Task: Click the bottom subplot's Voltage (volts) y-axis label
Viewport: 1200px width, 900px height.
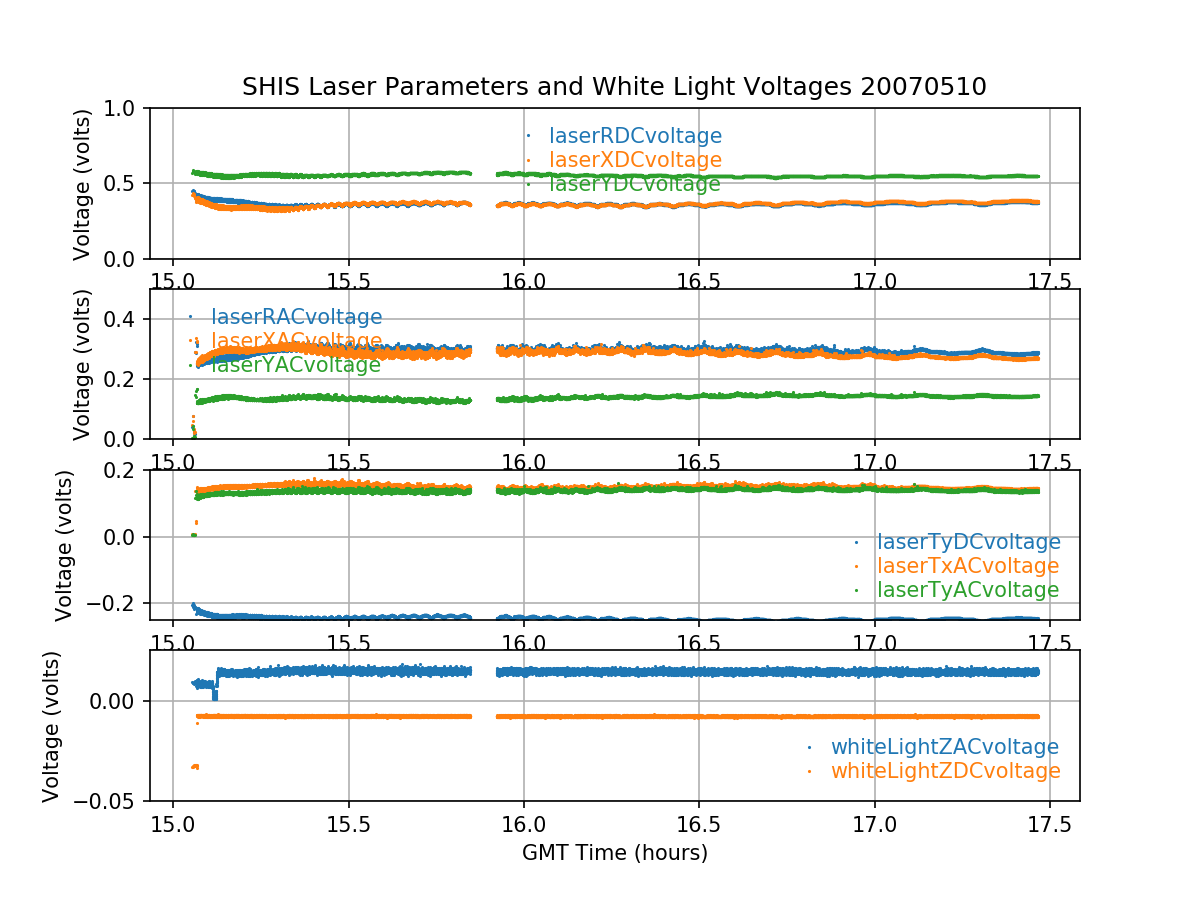Action: [51, 726]
